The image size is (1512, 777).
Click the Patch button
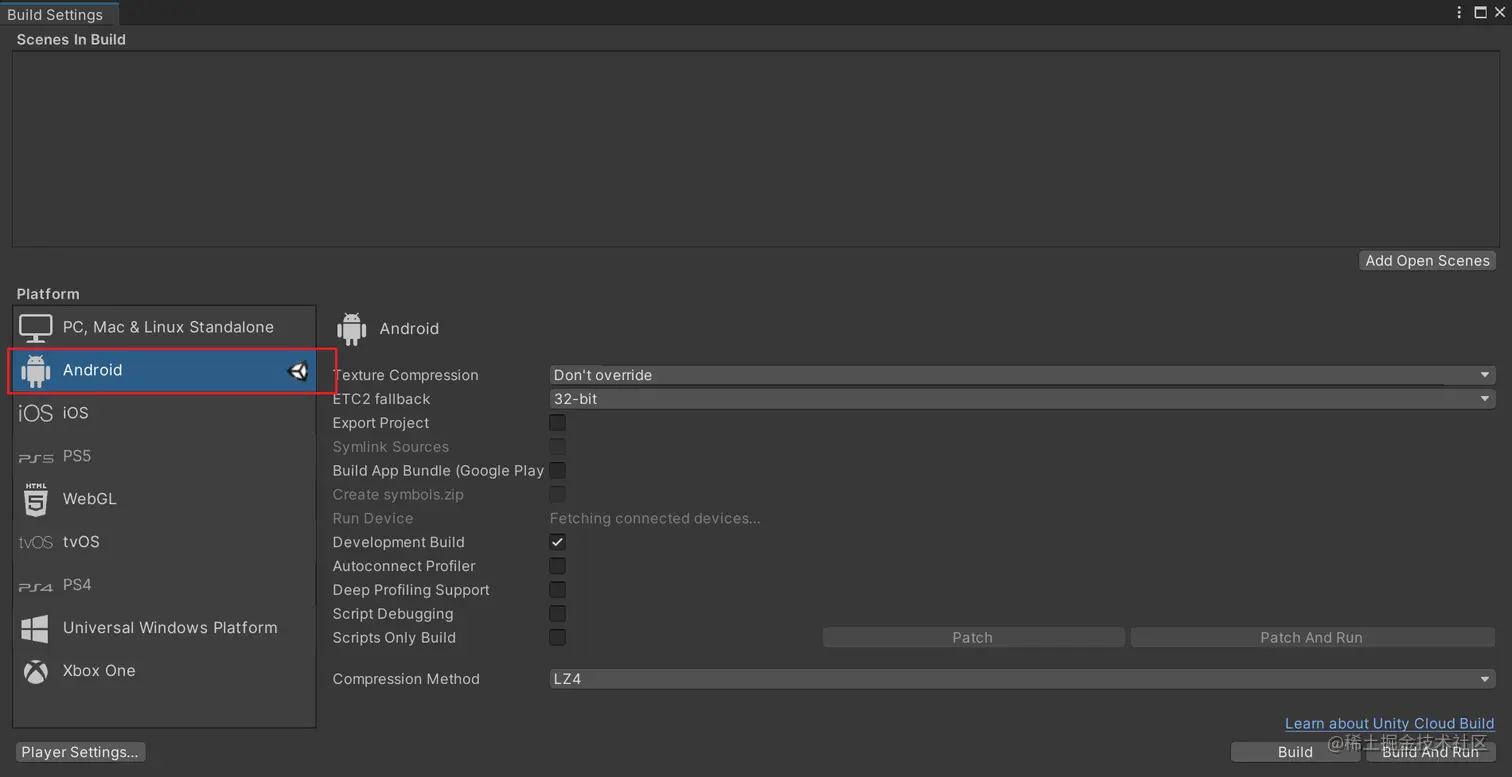[973, 638]
